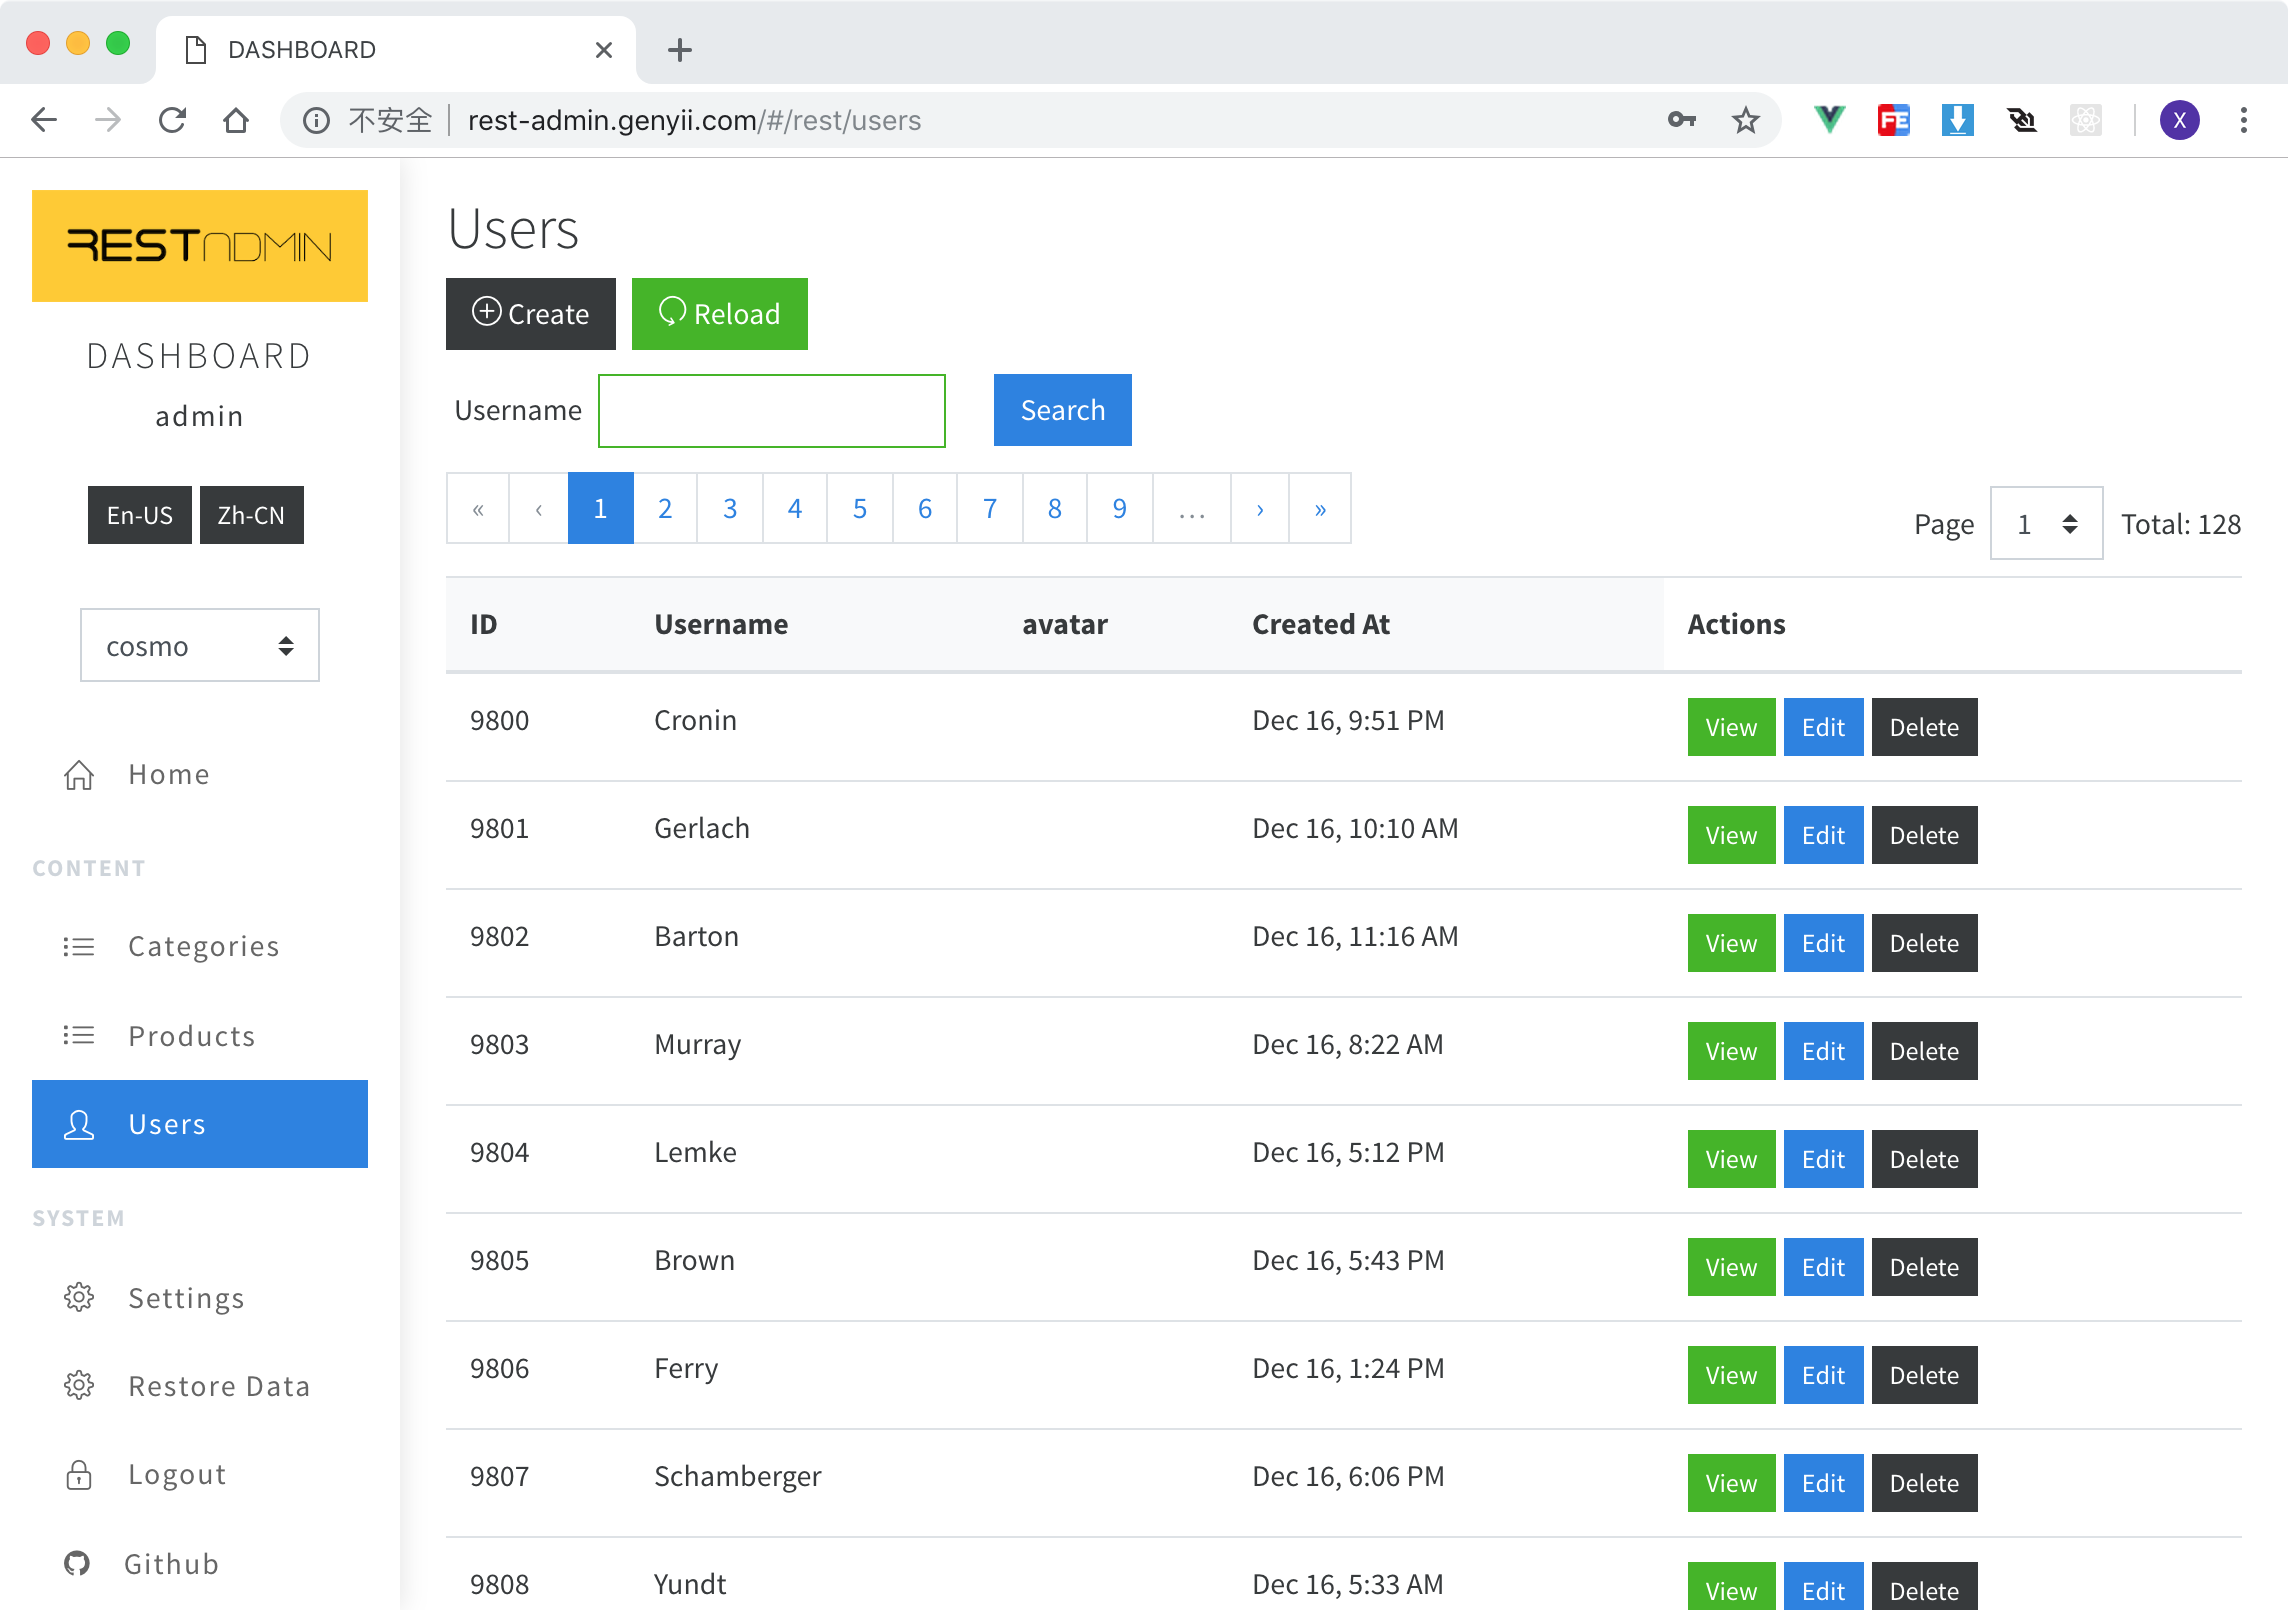Open the Chrome three-dot menu

[2244, 120]
